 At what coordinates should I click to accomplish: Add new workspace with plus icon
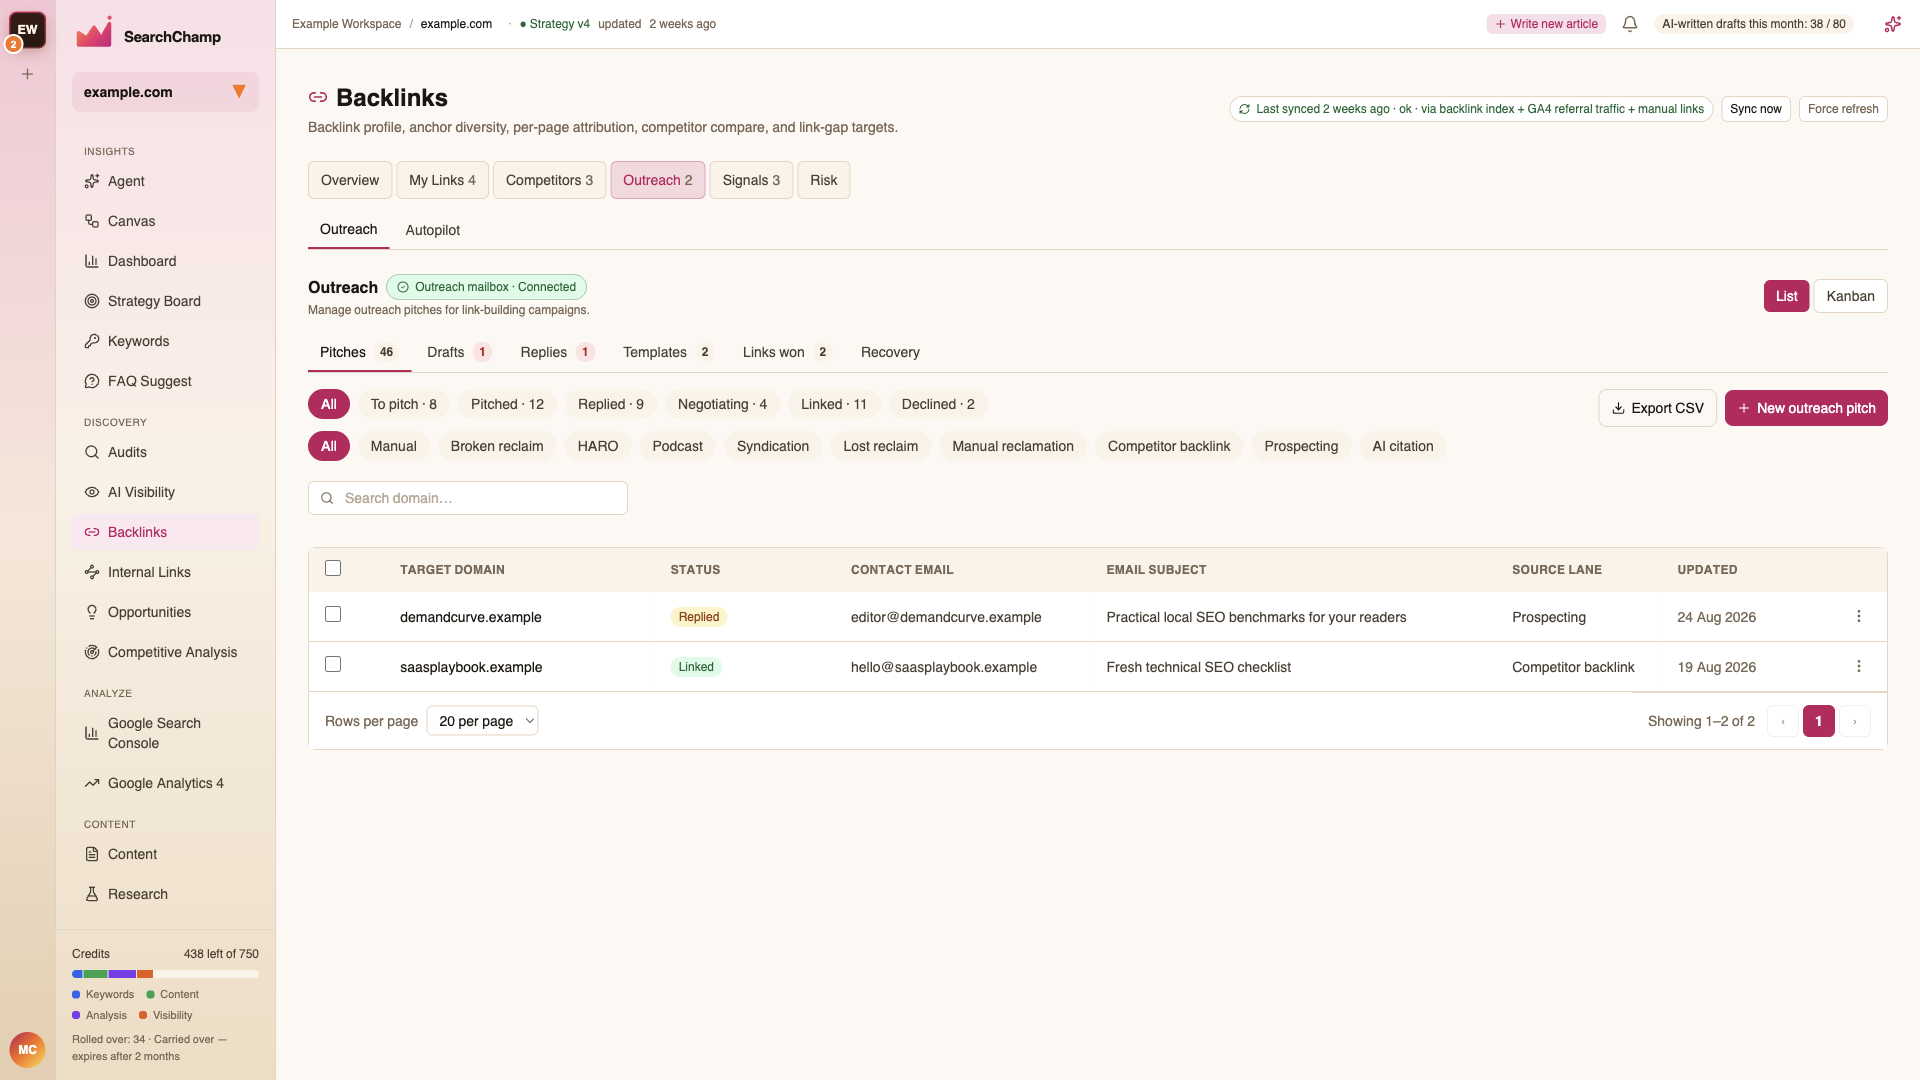(28, 74)
